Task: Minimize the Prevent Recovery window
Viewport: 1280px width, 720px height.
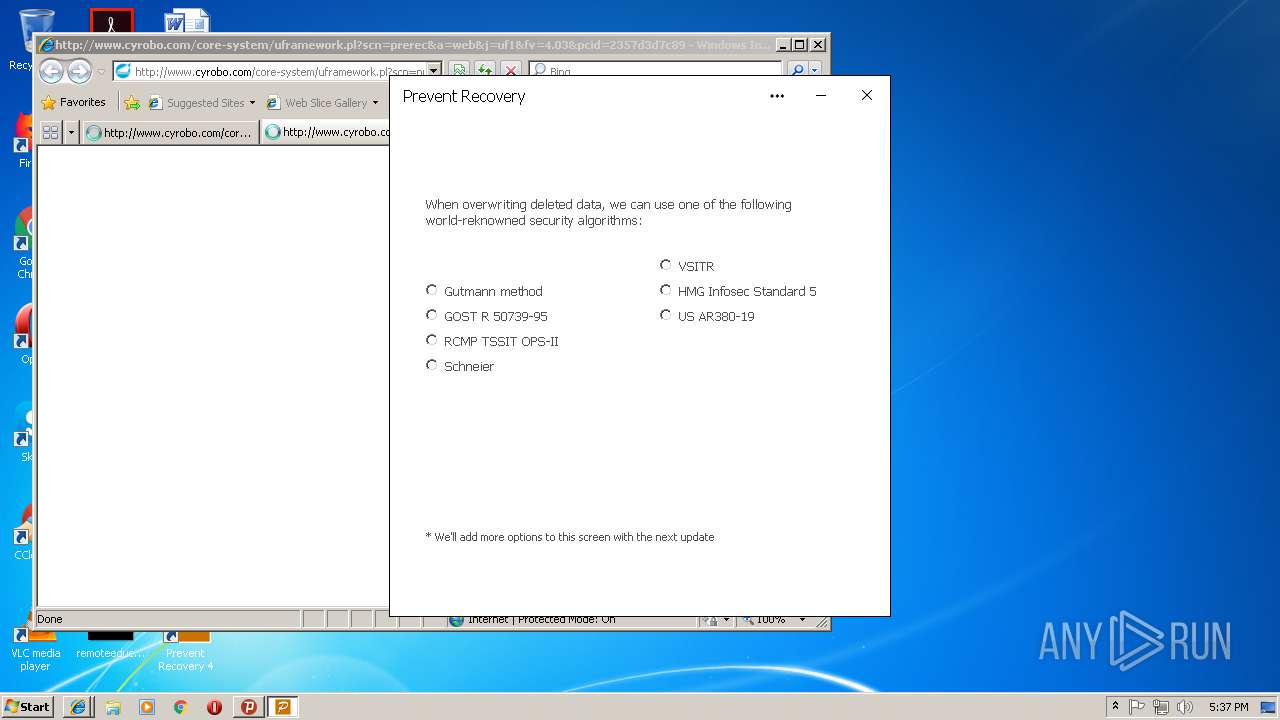Action: (x=821, y=96)
